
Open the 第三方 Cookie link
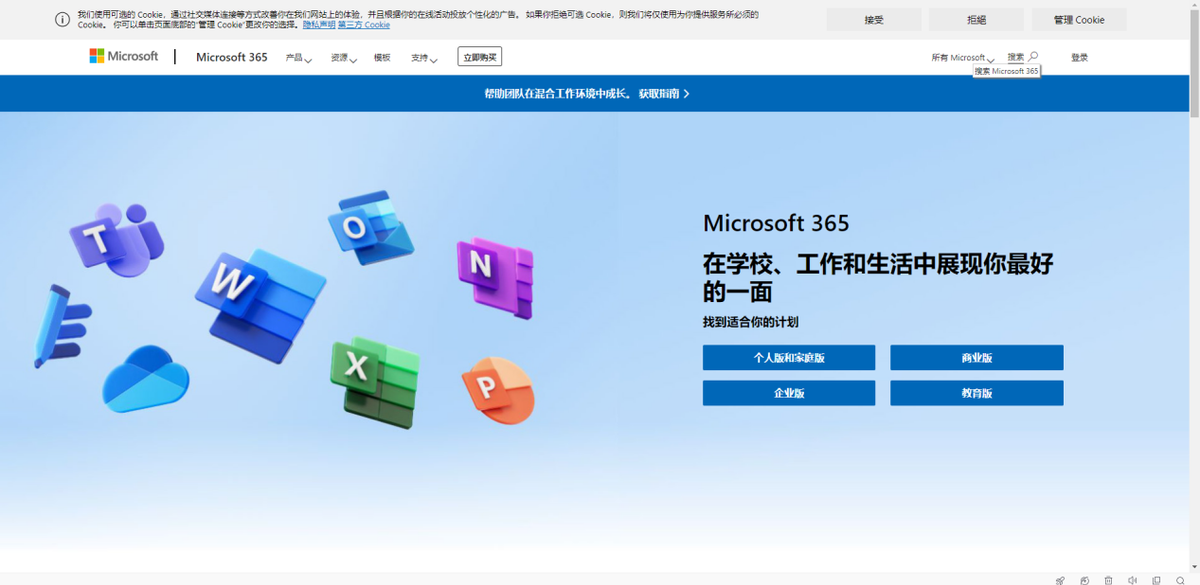point(364,24)
